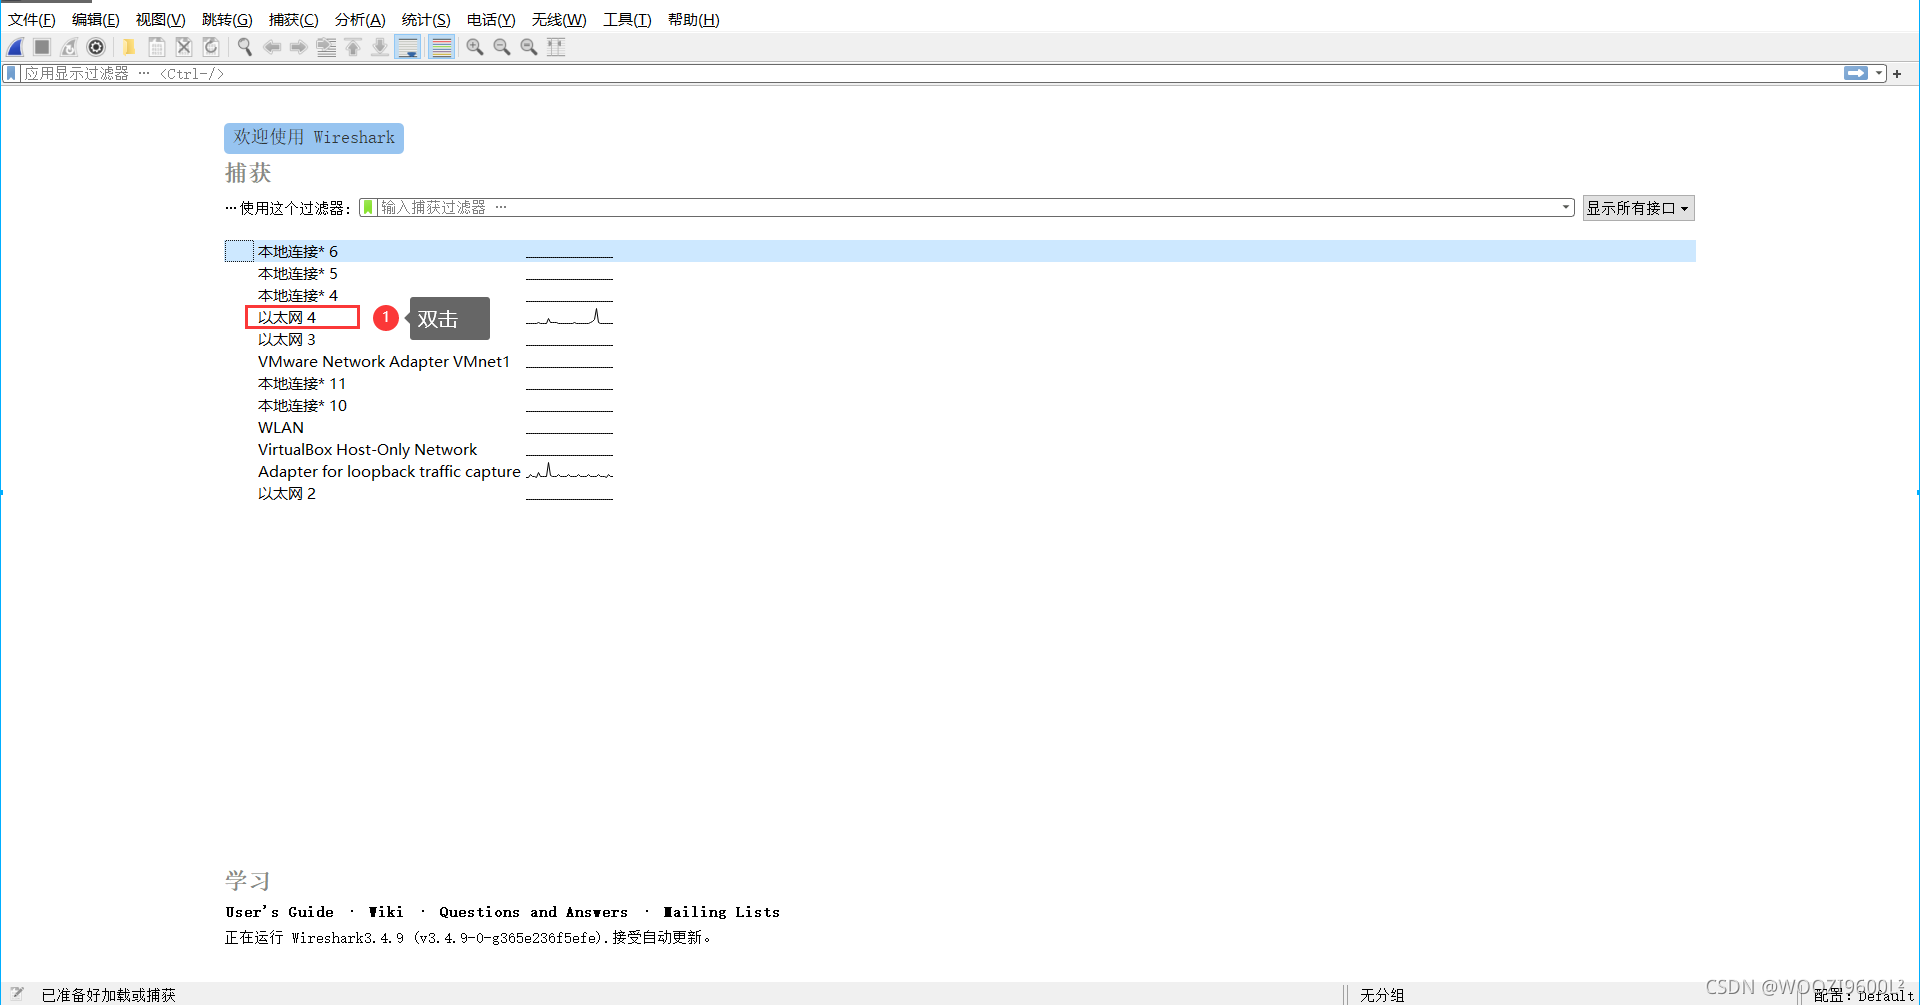Image resolution: width=1920 pixels, height=1005 pixels.
Task: Select interface 本地连接* 5
Action: tap(298, 273)
